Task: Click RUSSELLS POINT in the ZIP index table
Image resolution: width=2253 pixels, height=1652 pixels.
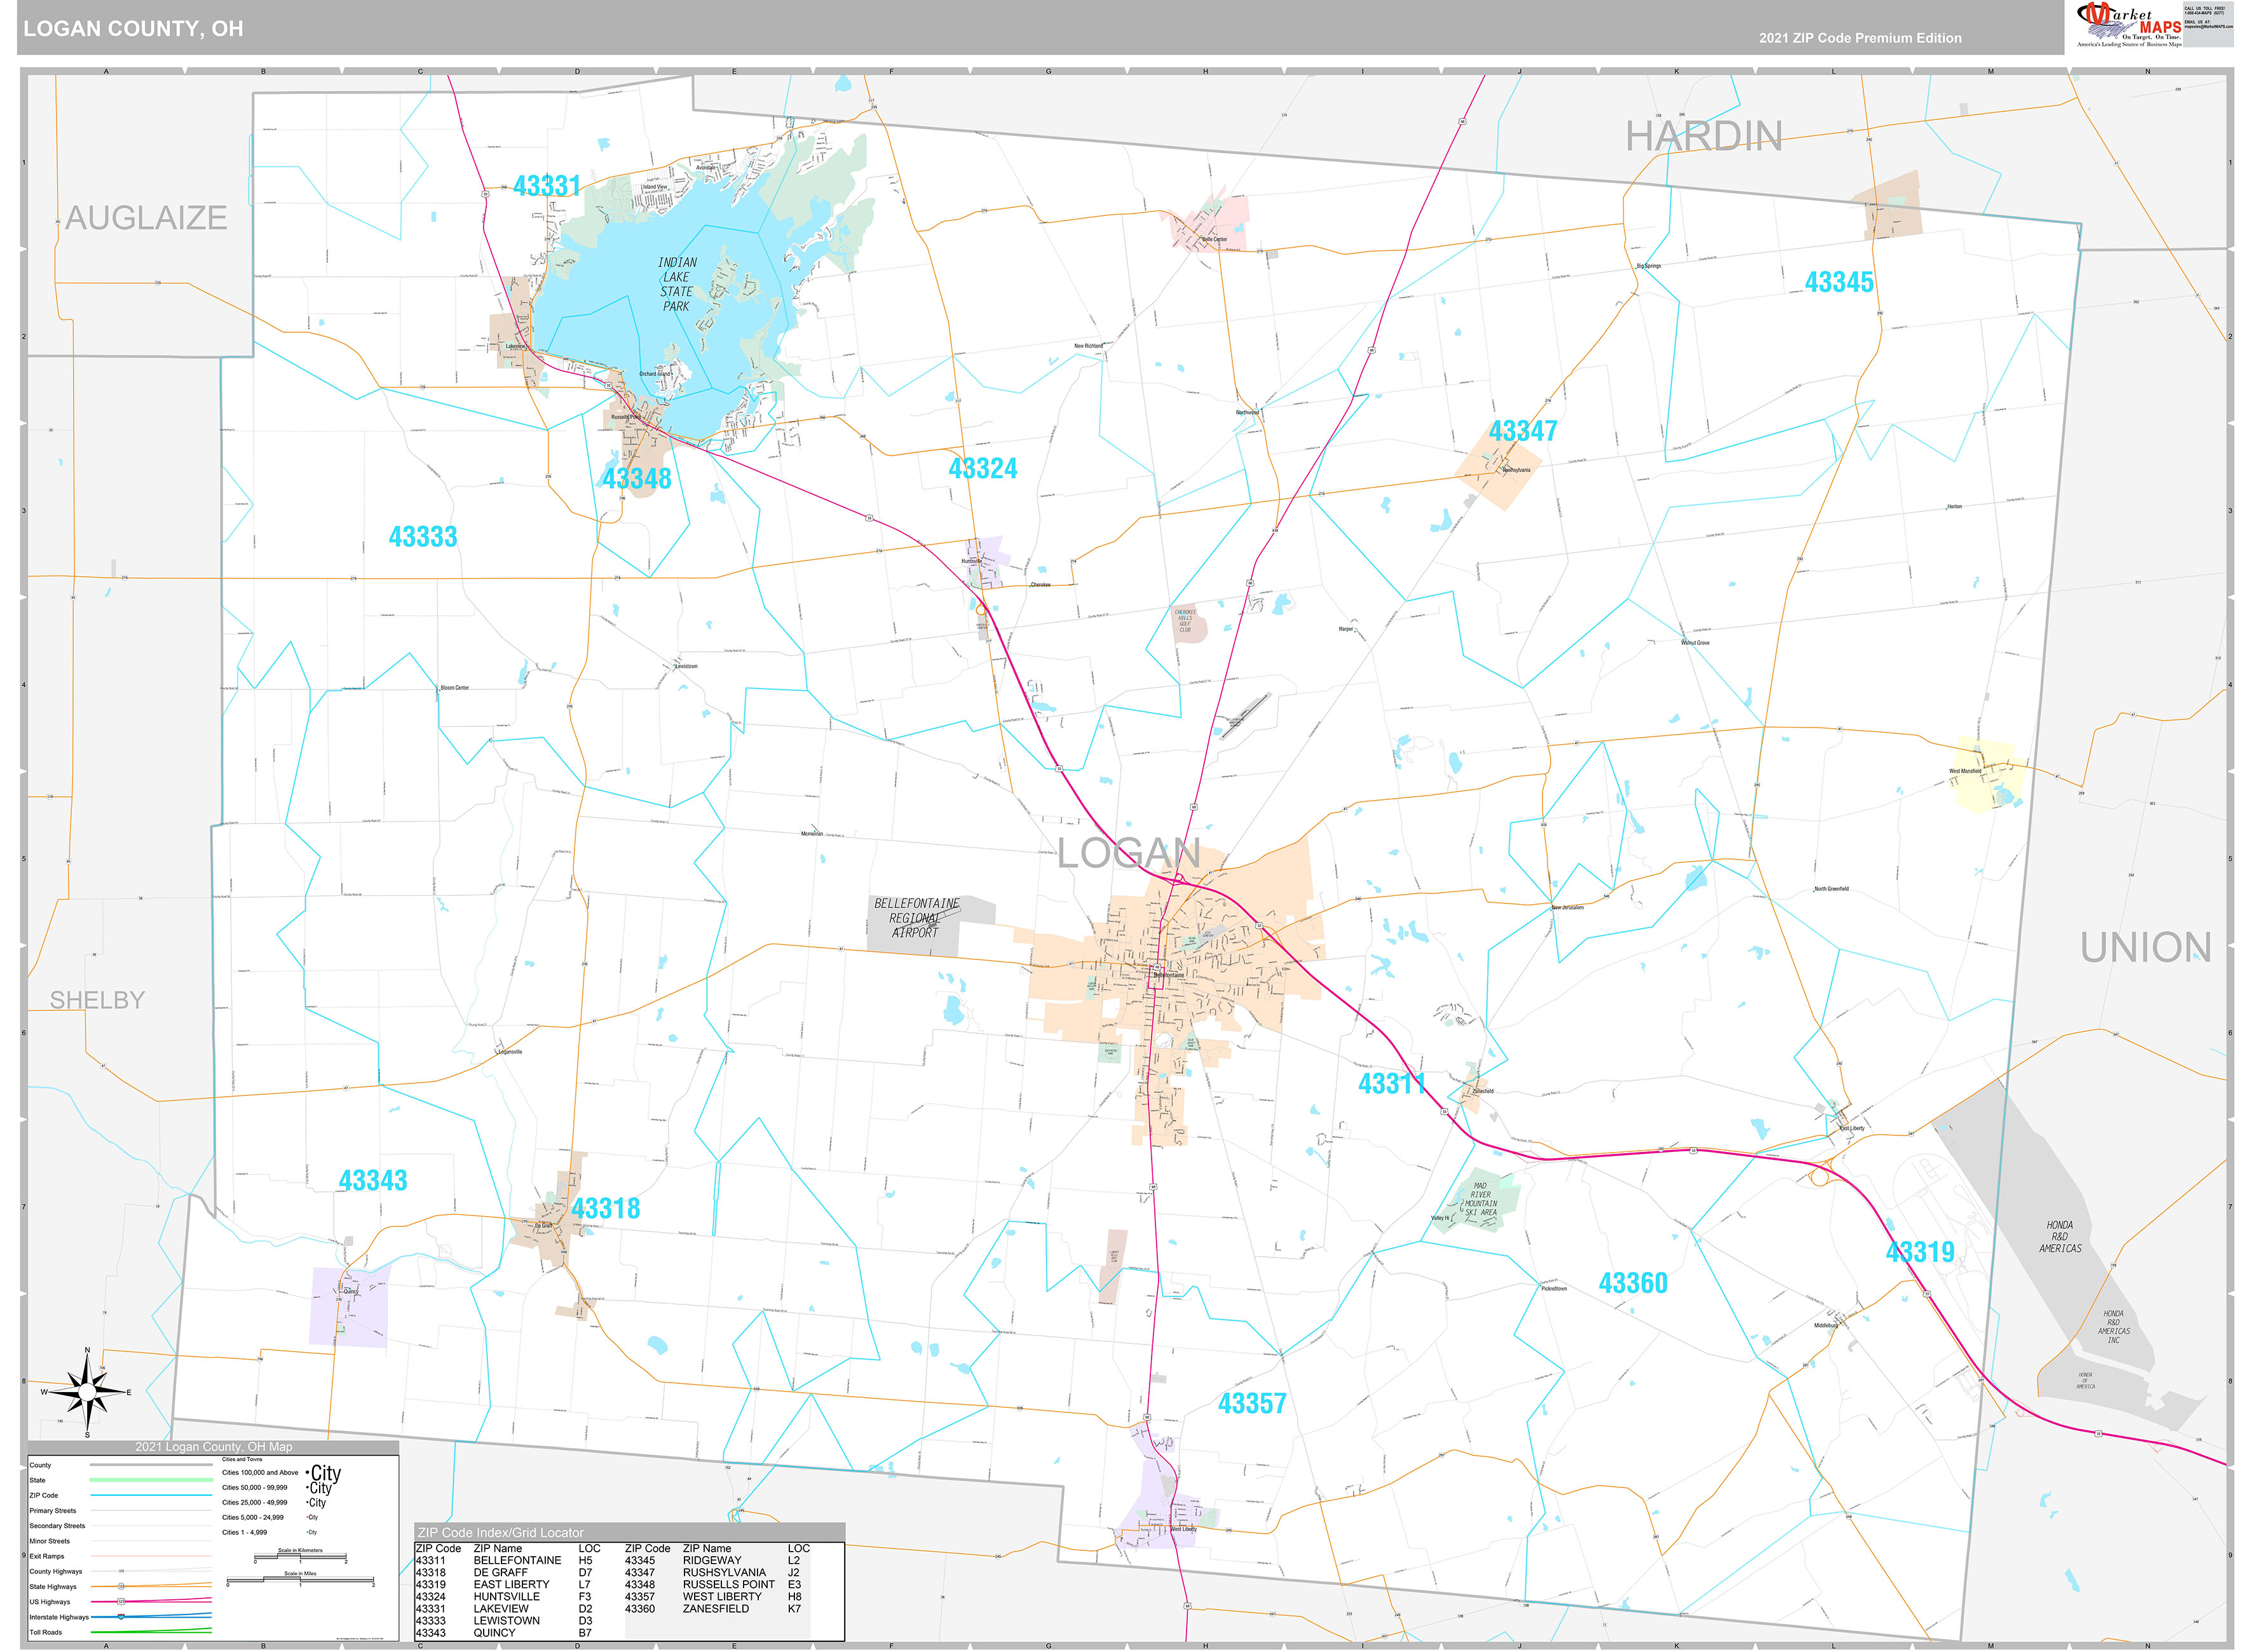Action: point(729,1584)
